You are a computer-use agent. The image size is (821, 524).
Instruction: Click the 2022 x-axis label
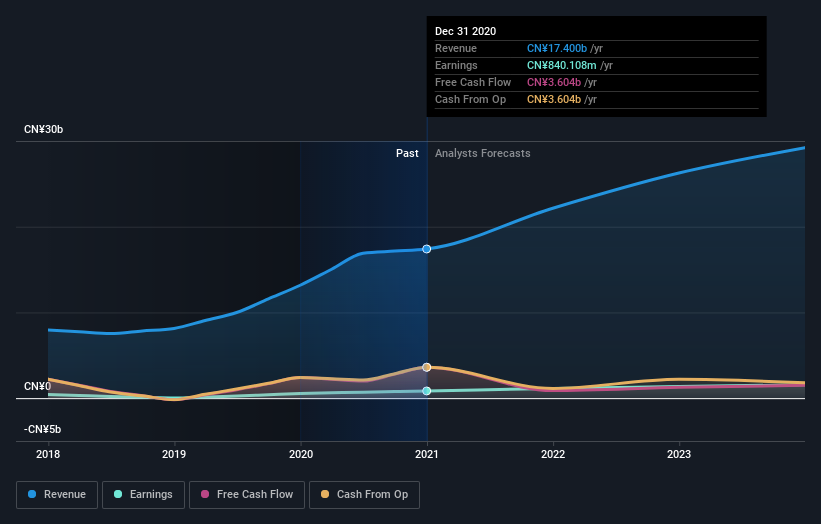pyautogui.click(x=553, y=454)
